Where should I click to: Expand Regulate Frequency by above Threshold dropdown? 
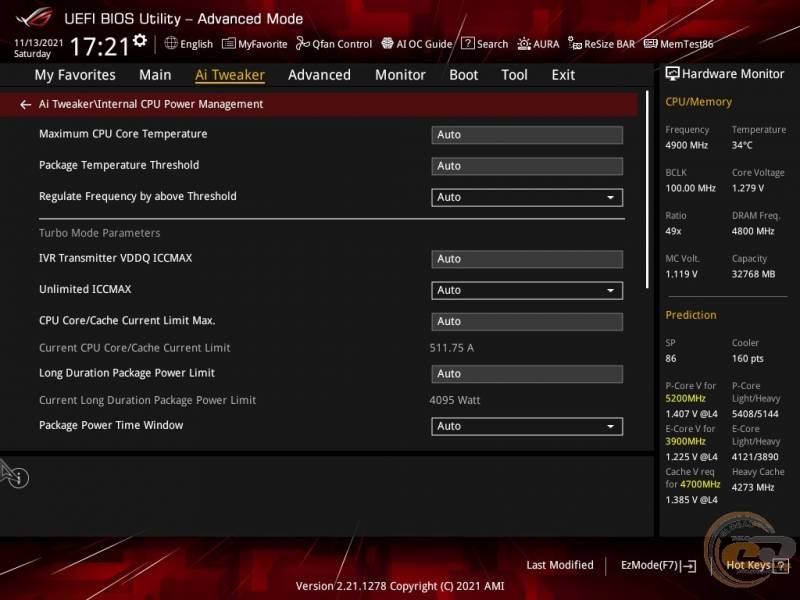[x=527, y=197]
